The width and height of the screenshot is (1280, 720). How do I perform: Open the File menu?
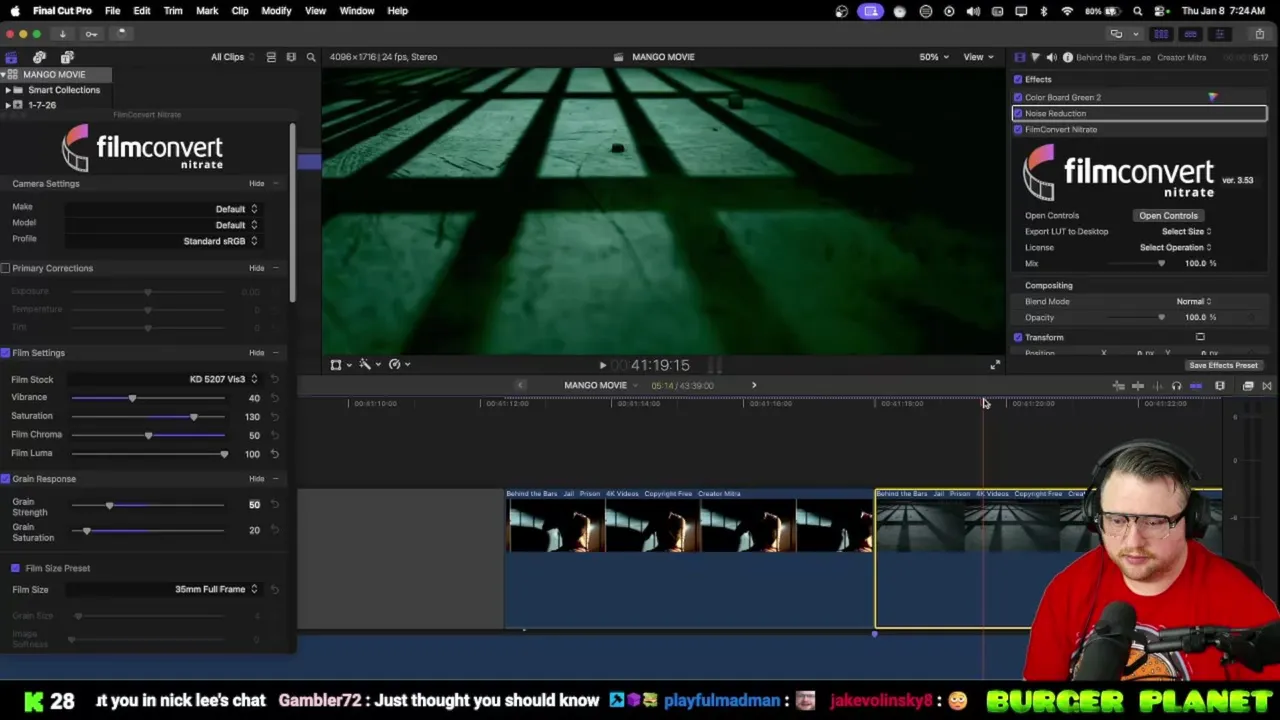coord(112,11)
